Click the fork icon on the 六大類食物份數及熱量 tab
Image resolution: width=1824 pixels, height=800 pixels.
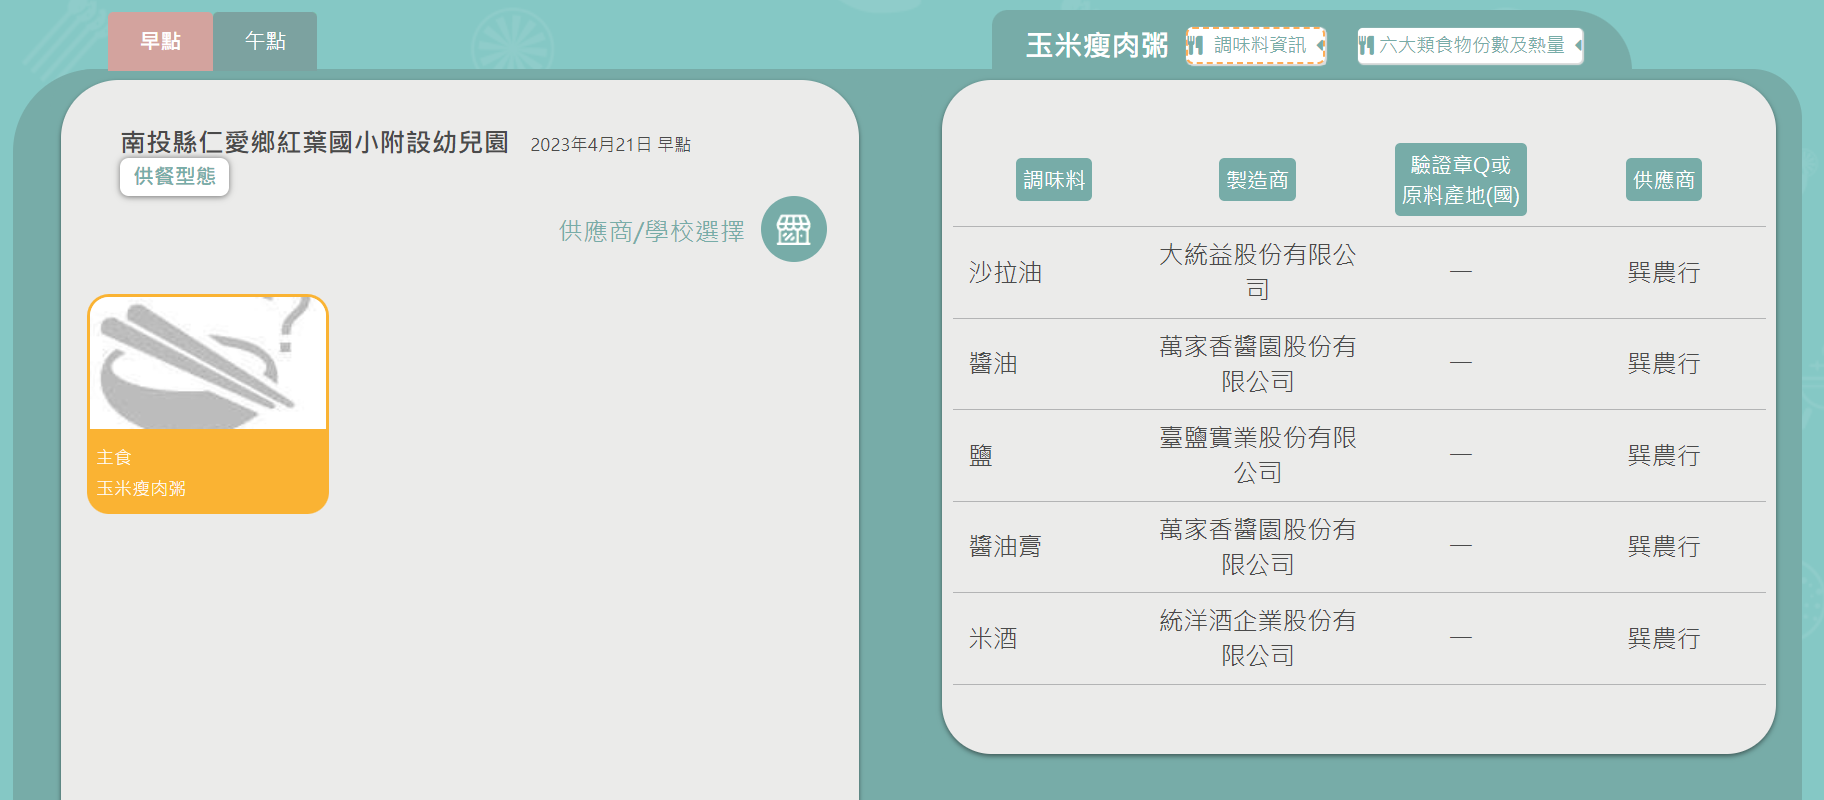point(1366,45)
